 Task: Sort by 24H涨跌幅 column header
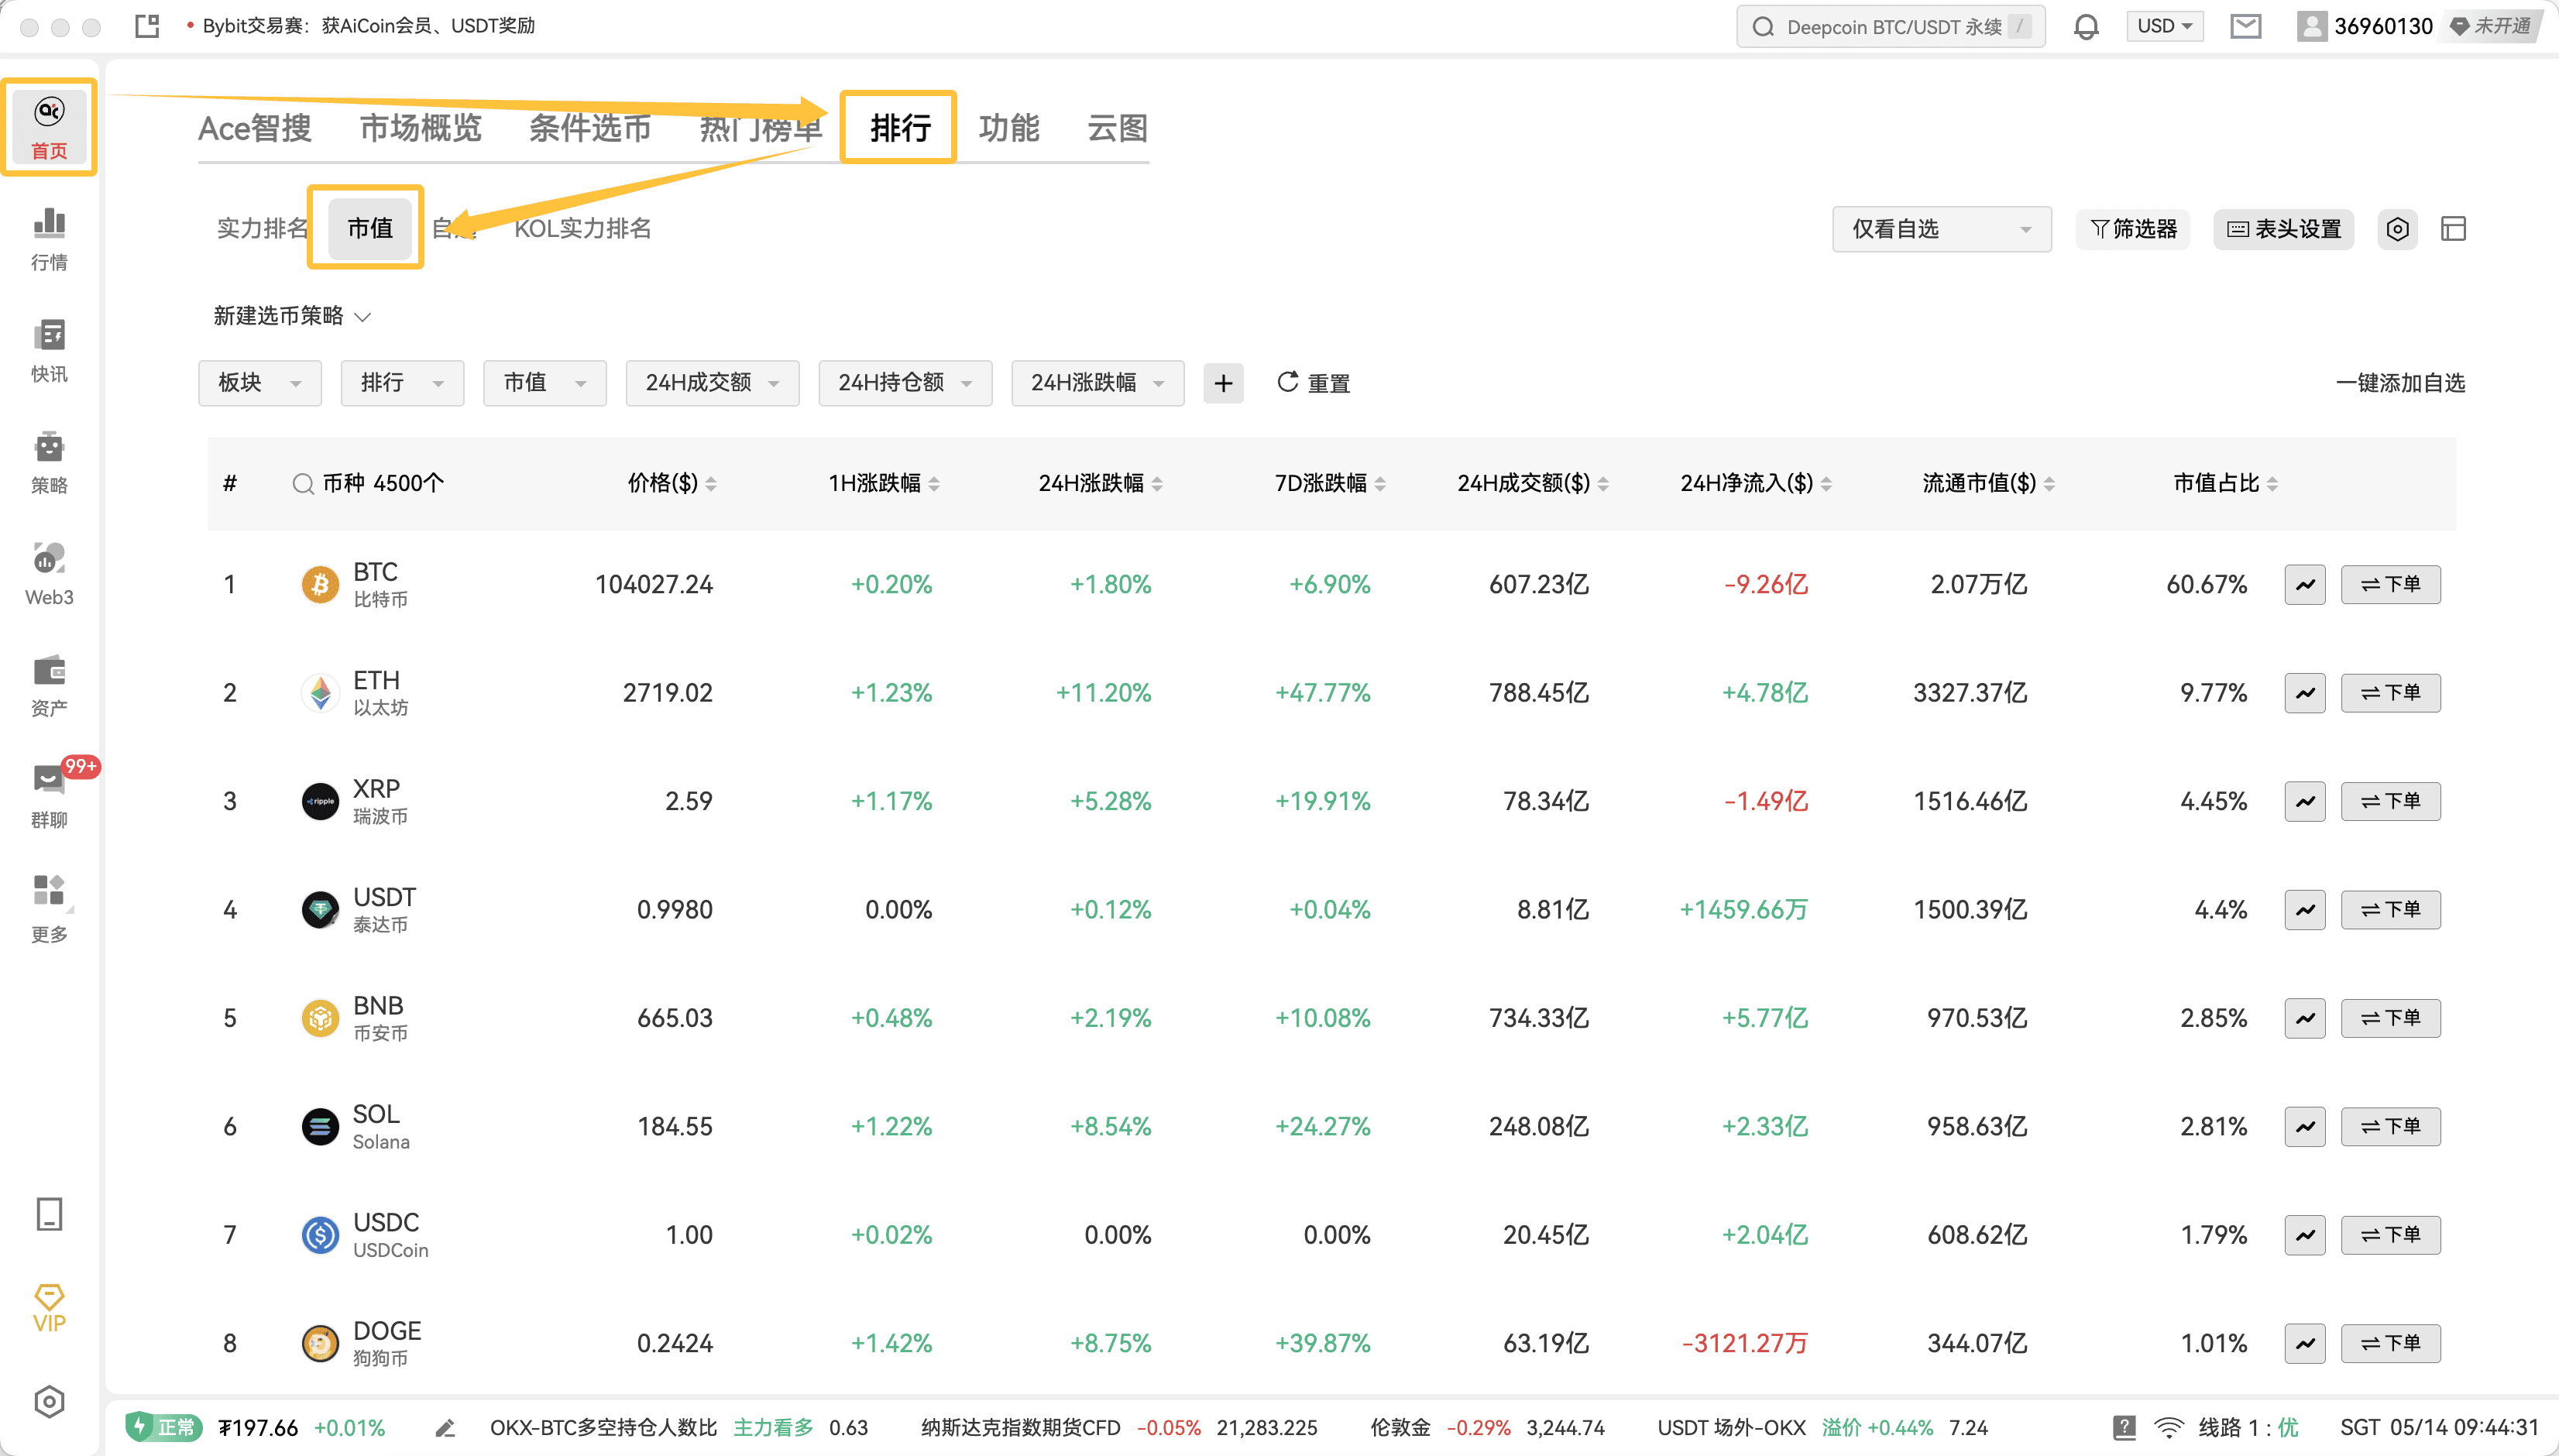click(x=1100, y=484)
